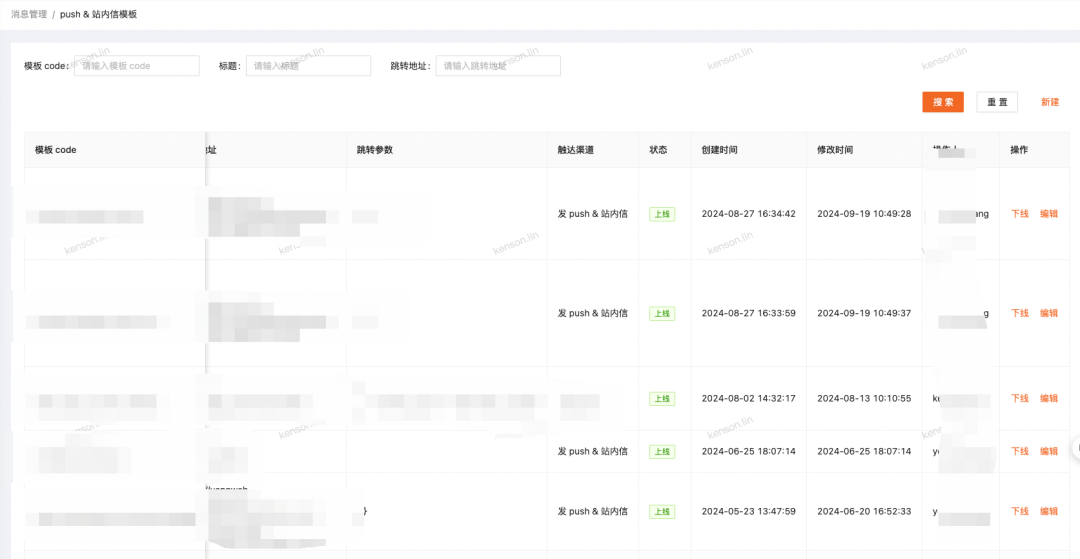This screenshot has width=1080, height=559.
Task: Click modified time 2024-08-13 10:10:55
Action: (x=864, y=399)
